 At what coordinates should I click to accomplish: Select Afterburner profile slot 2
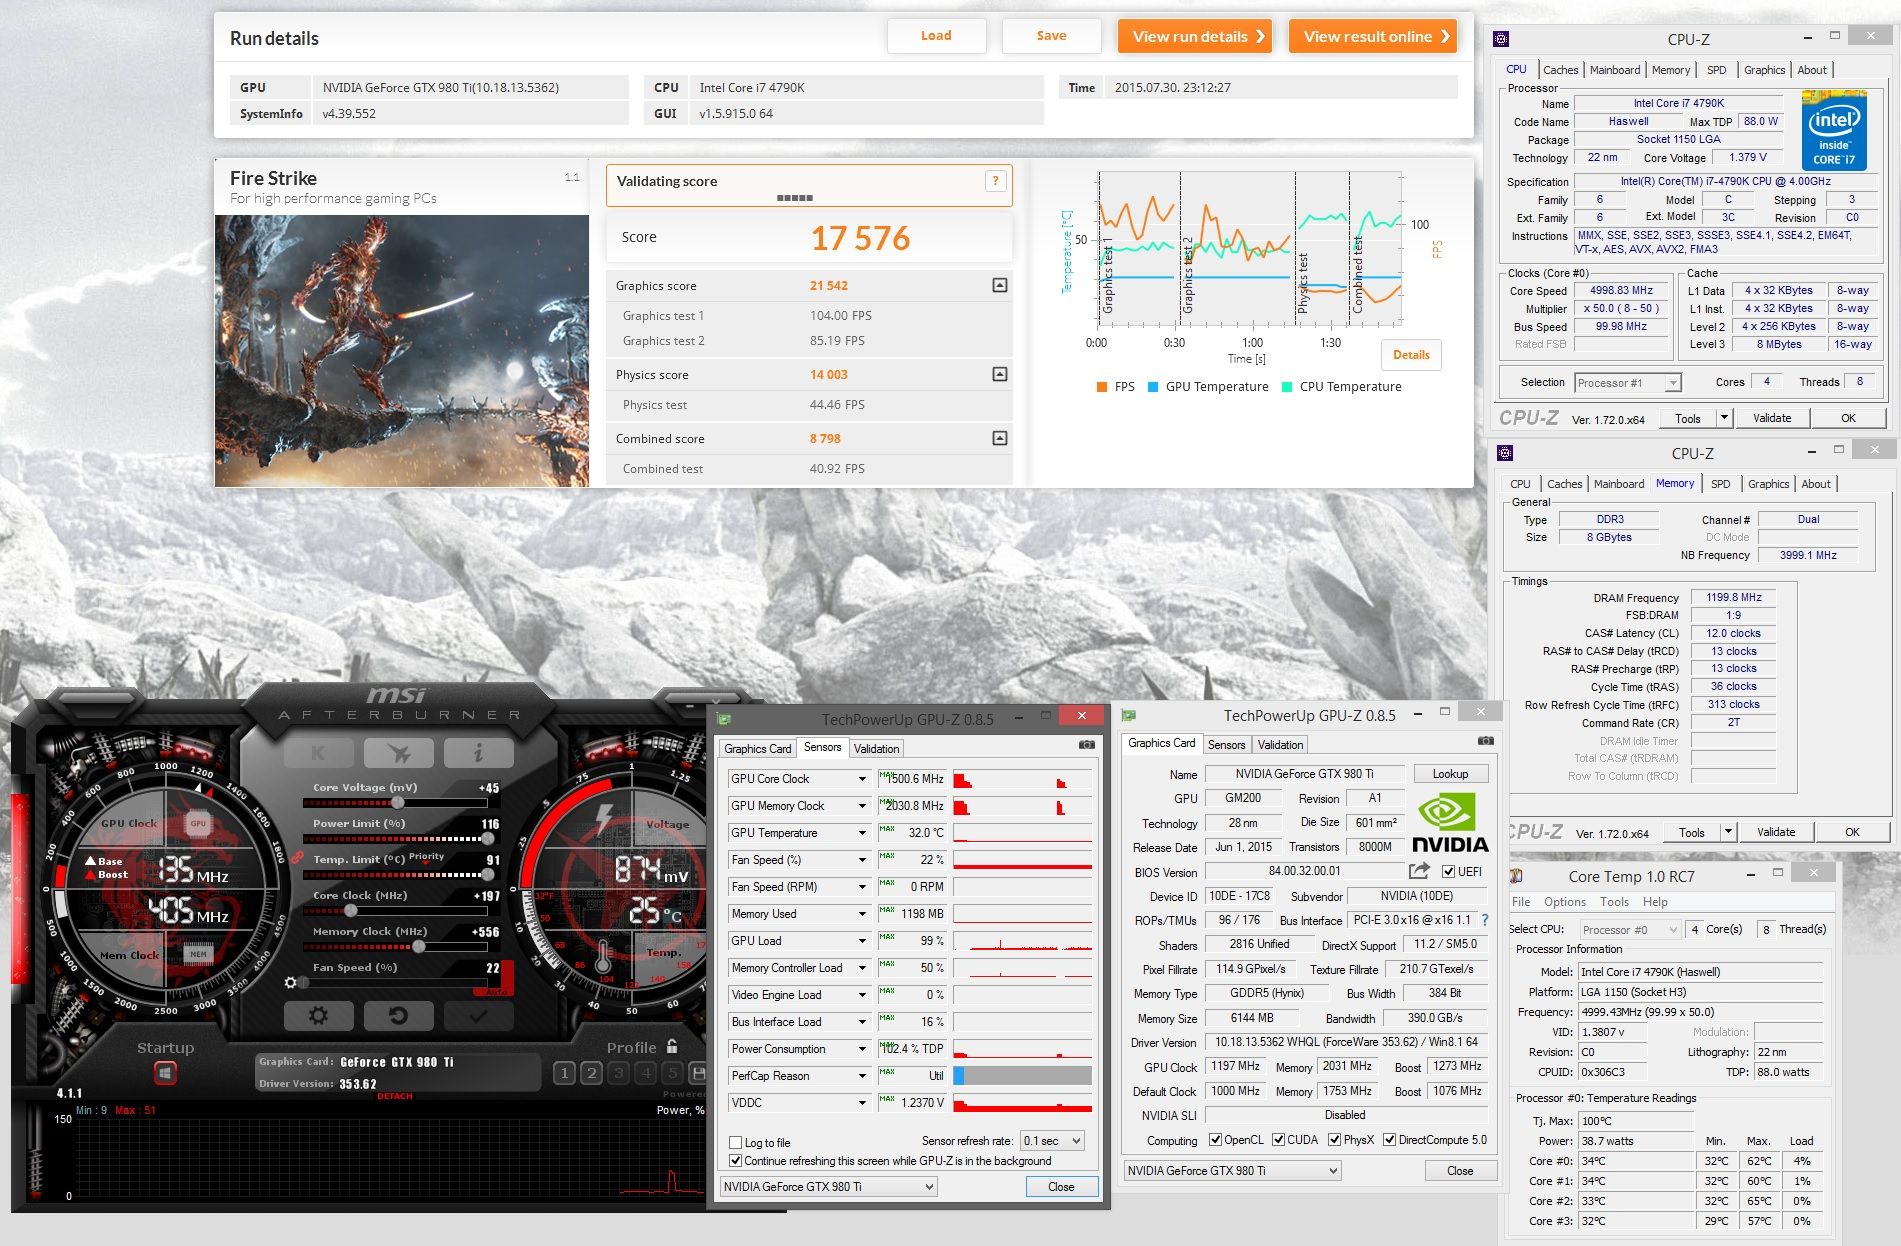pos(591,1073)
